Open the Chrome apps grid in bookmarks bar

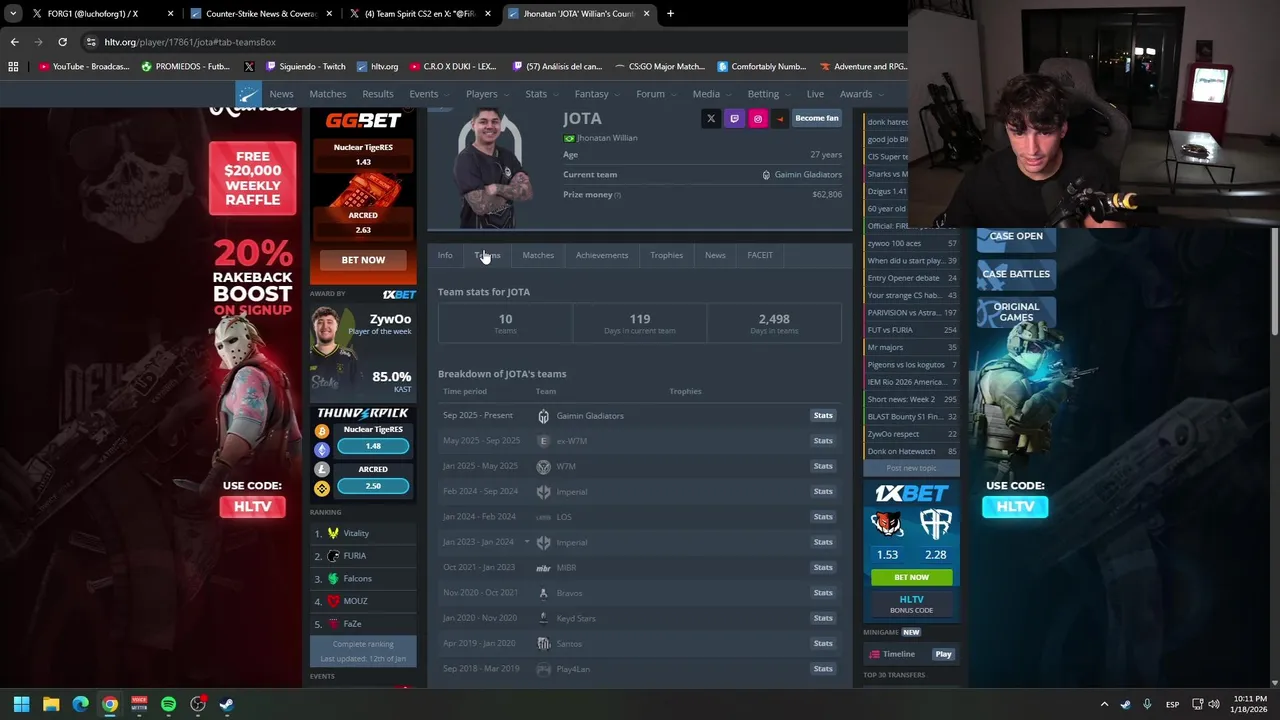tap(13, 67)
